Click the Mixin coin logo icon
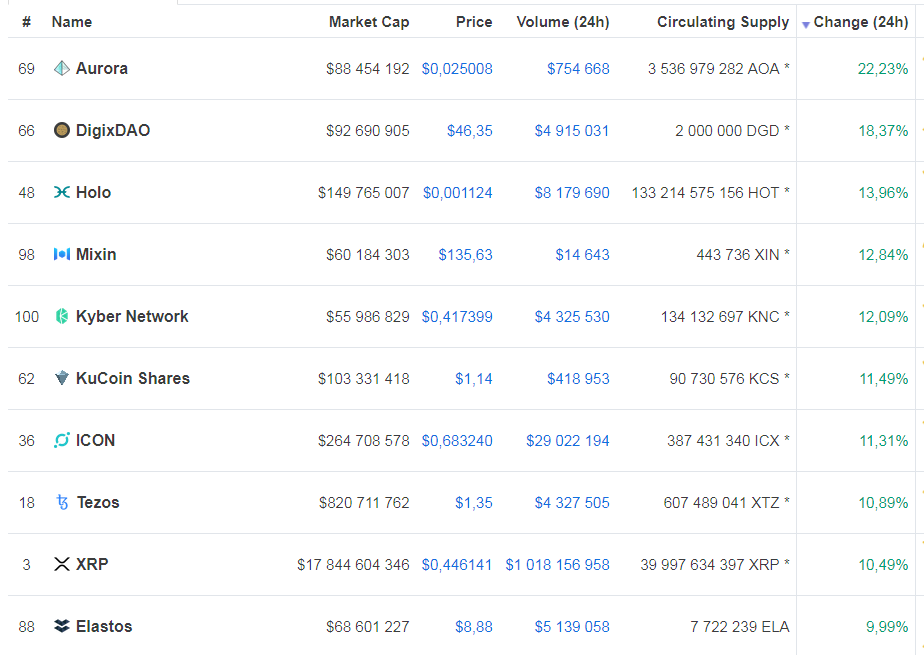 click(62, 254)
